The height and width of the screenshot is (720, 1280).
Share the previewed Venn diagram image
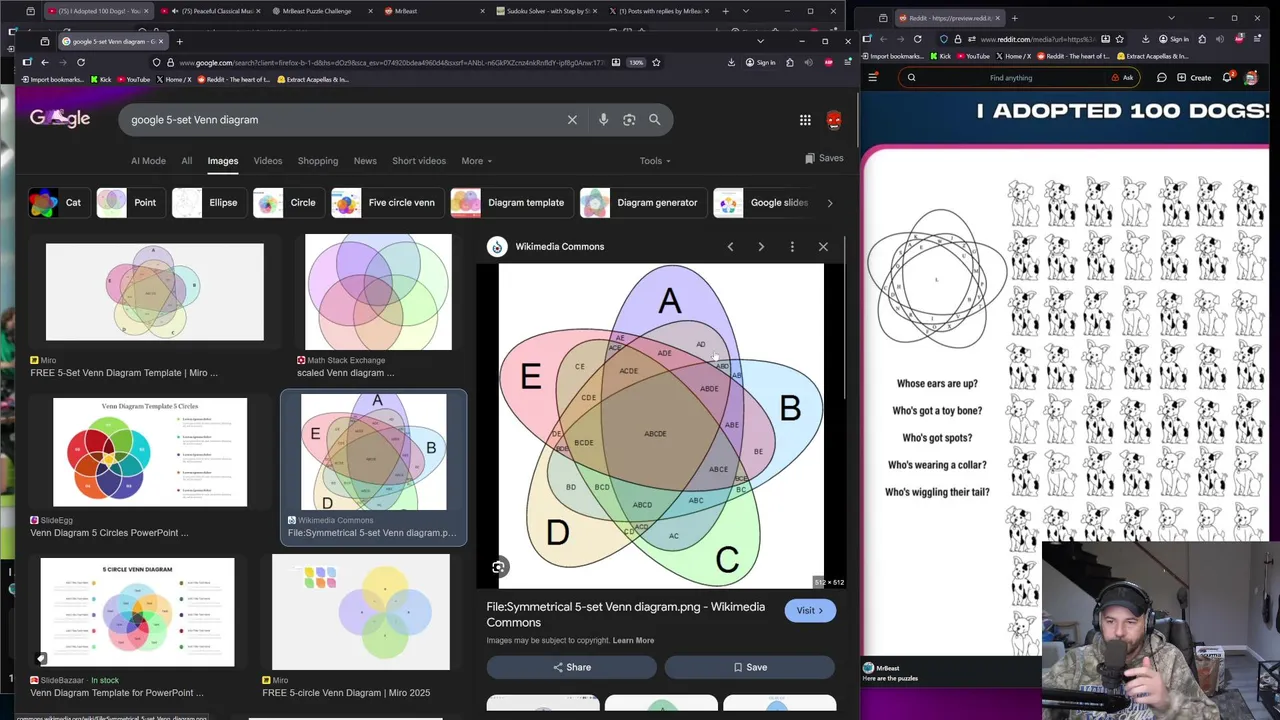(x=571, y=667)
